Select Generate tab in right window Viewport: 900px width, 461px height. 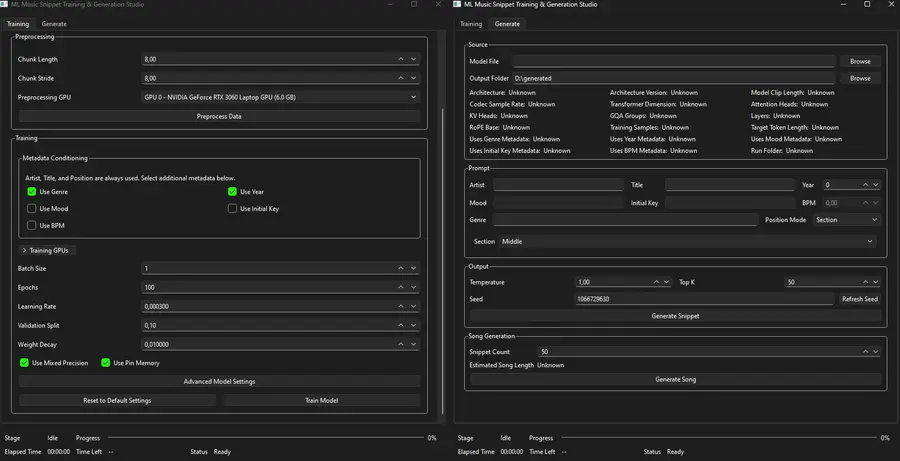coord(507,24)
